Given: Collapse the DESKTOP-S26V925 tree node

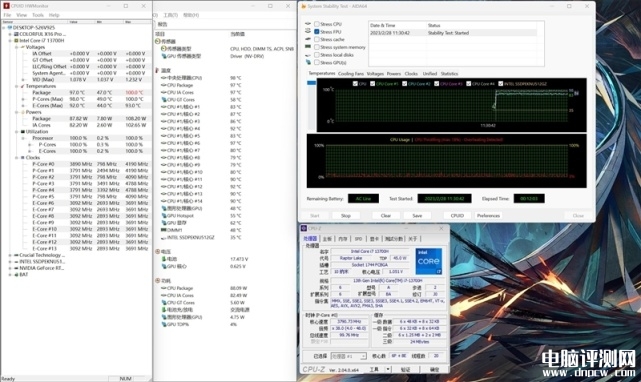Looking at the screenshot, I should click(x=4, y=27).
